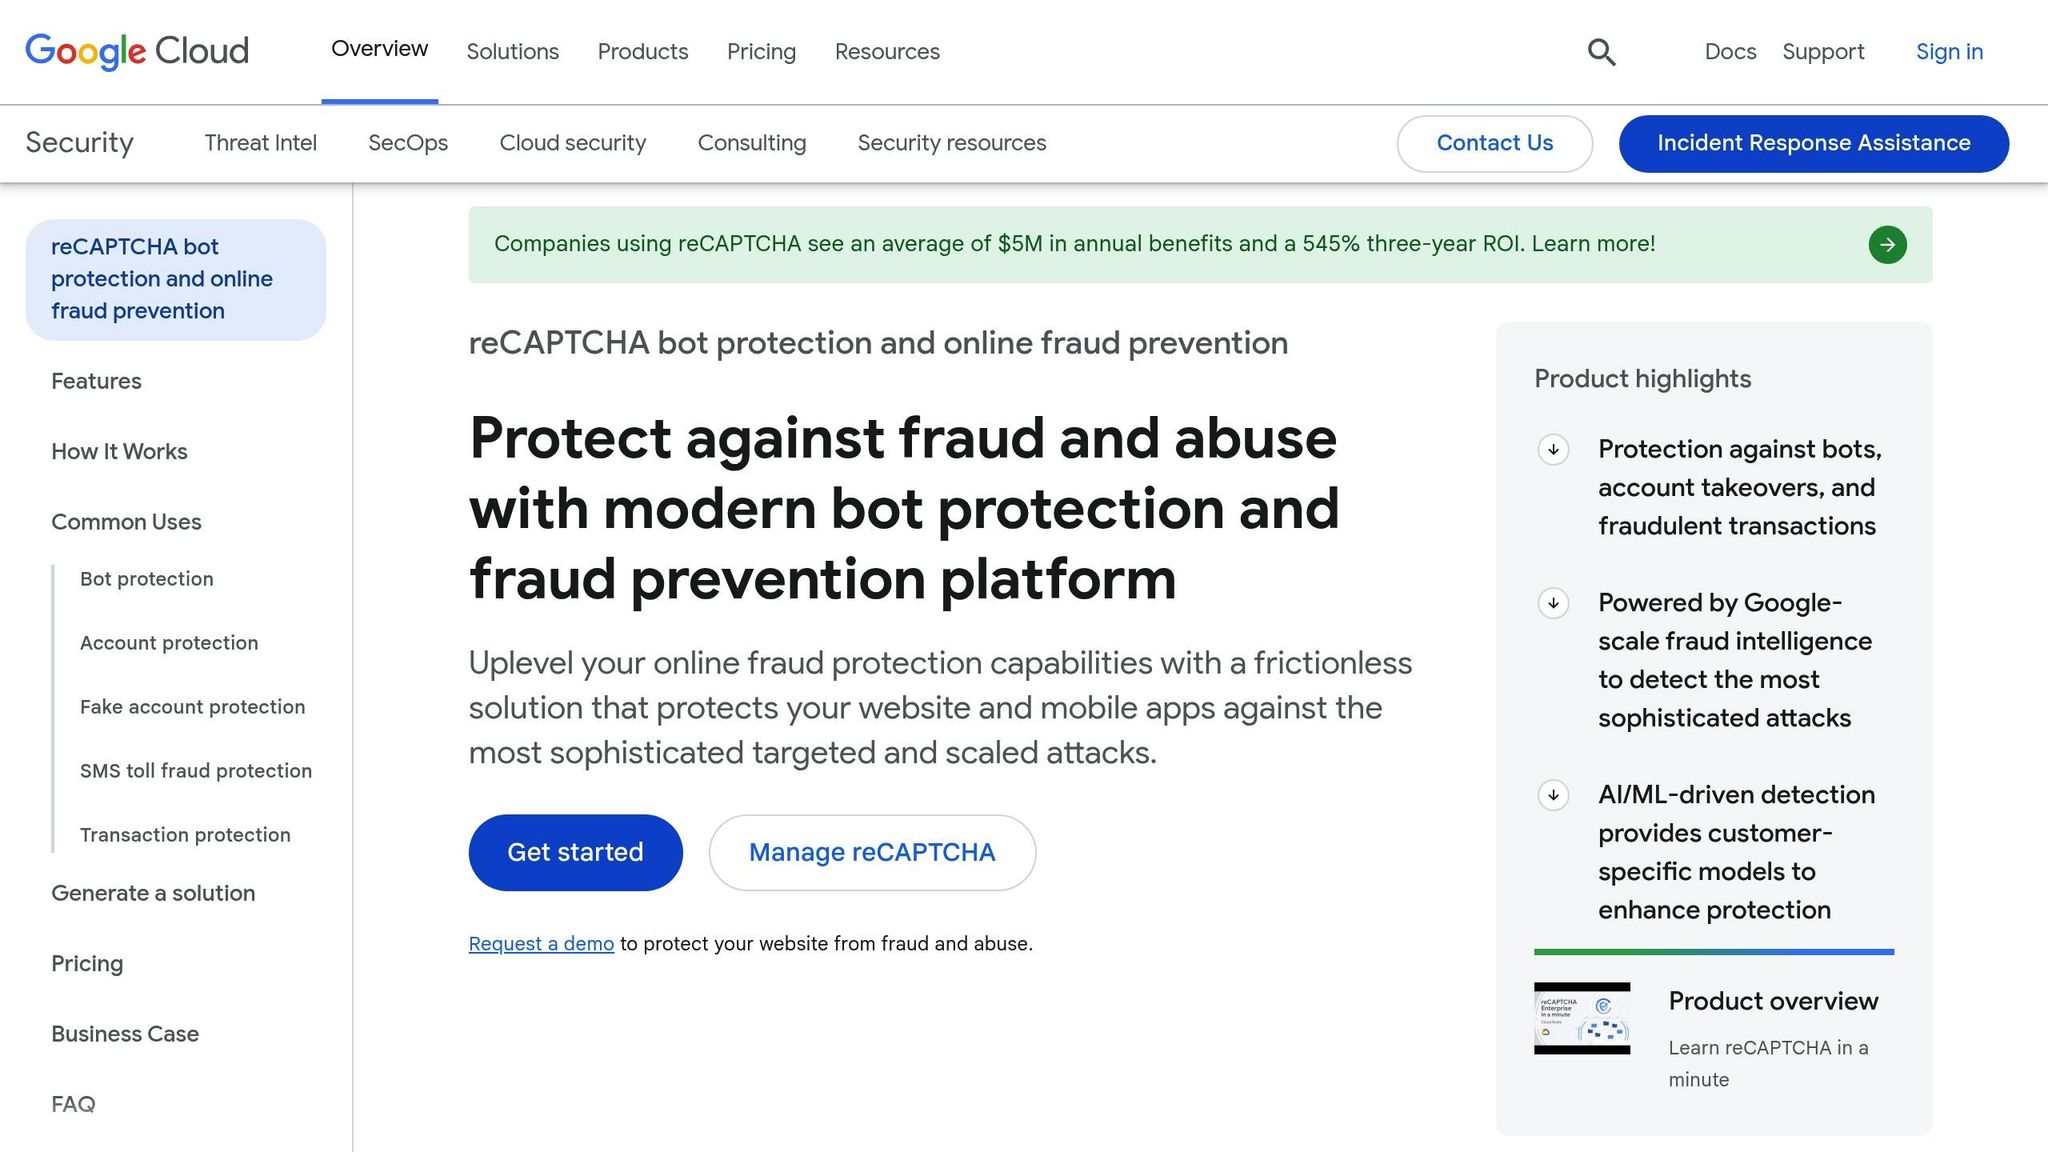
Task: Go to Pricing in the top nav
Action: coord(762,52)
